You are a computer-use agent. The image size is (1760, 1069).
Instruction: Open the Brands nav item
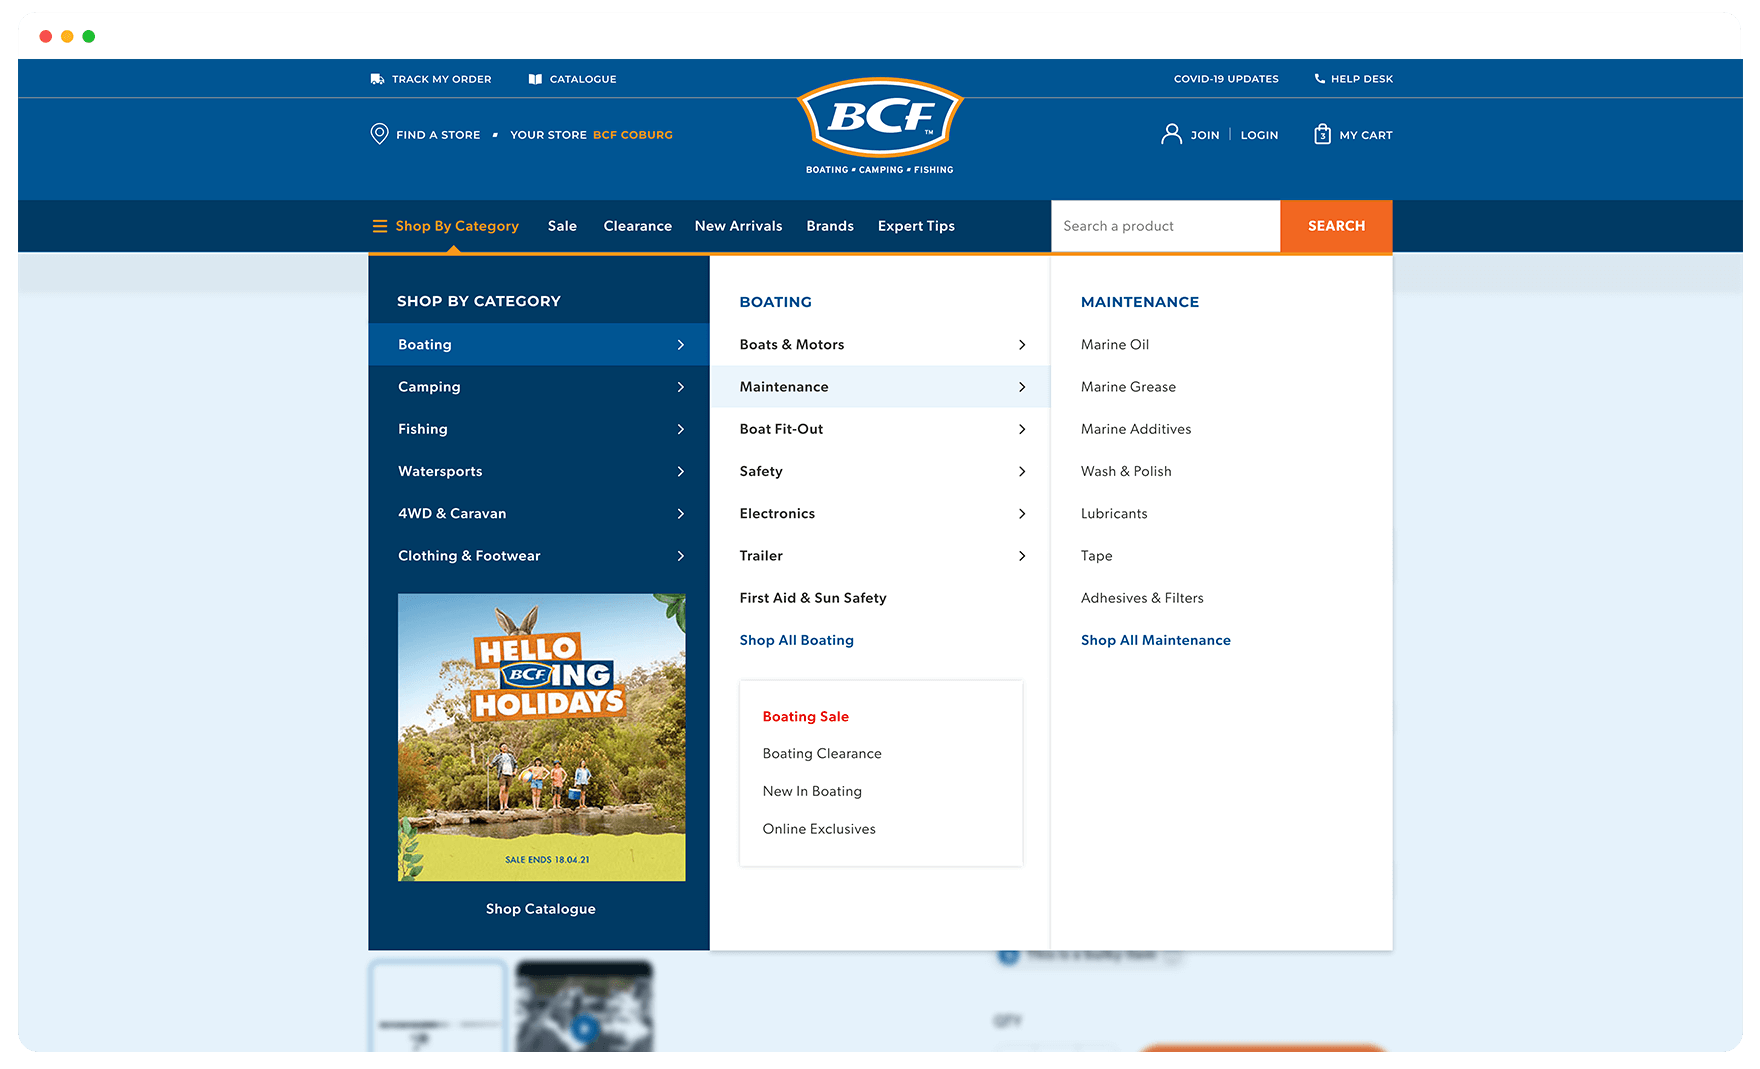coord(830,226)
